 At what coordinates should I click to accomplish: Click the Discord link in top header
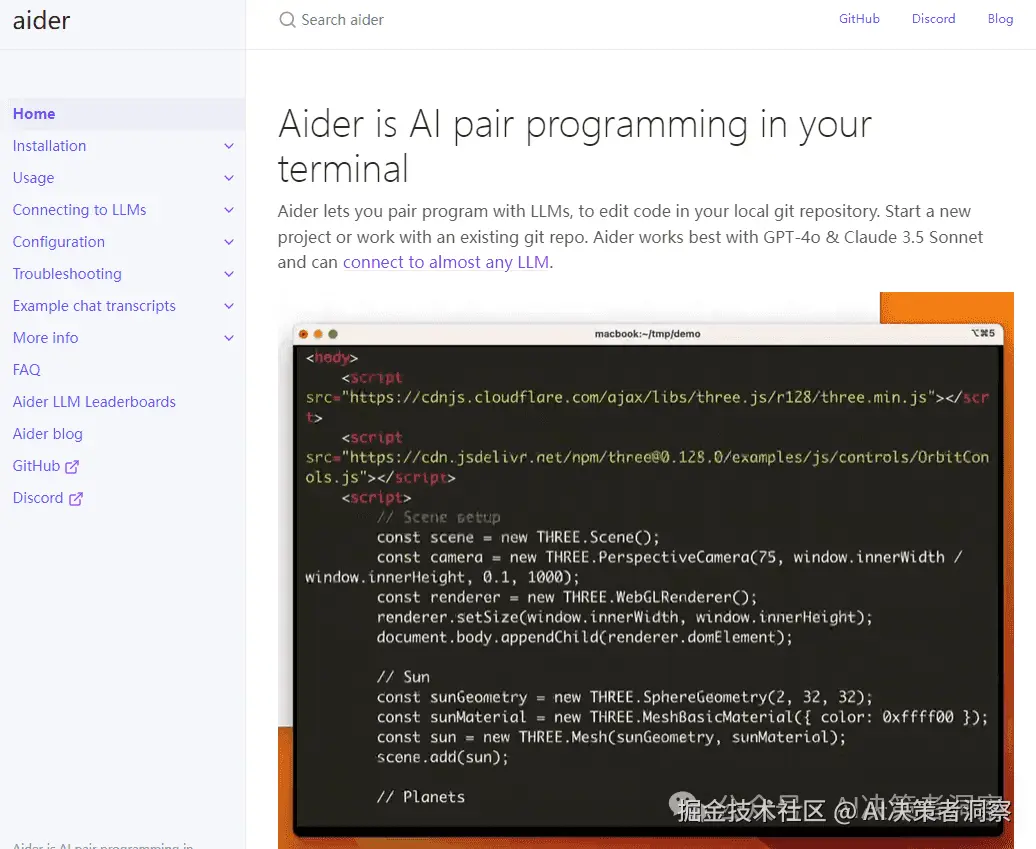(933, 18)
